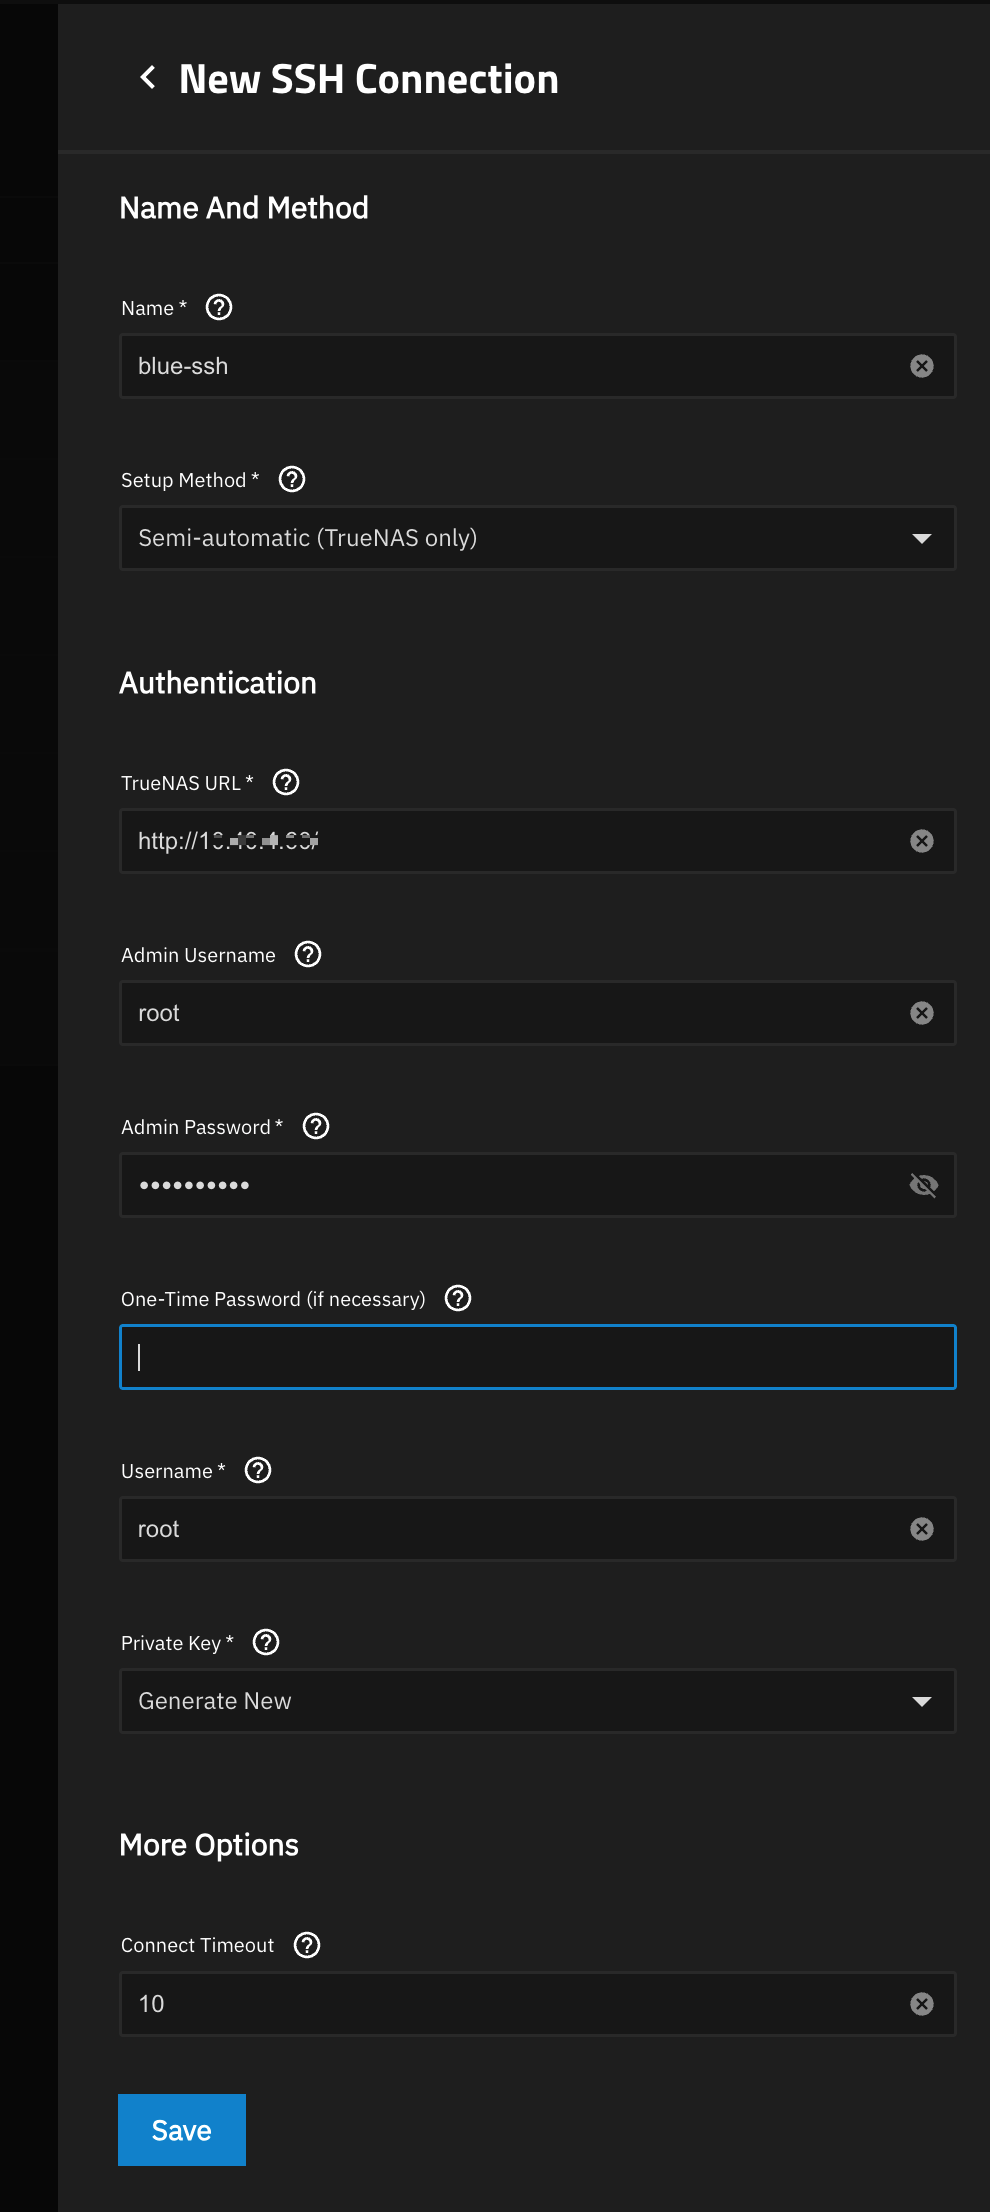Focus the One-Time Password input field

tap(537, 1357)
